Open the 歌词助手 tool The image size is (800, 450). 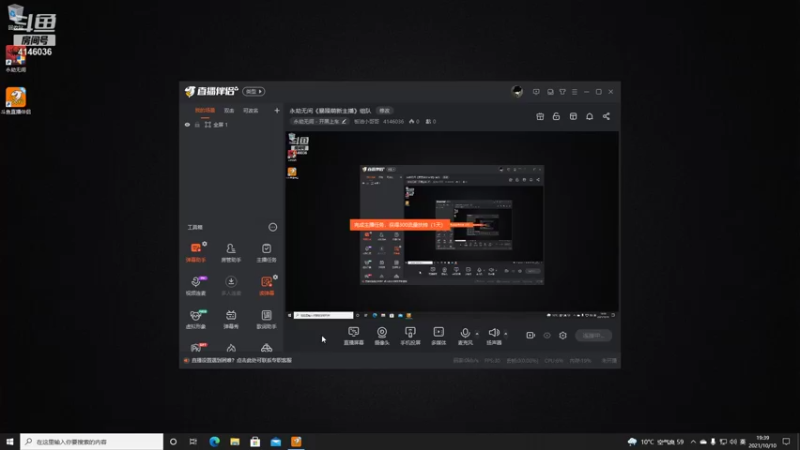[266, 318]
